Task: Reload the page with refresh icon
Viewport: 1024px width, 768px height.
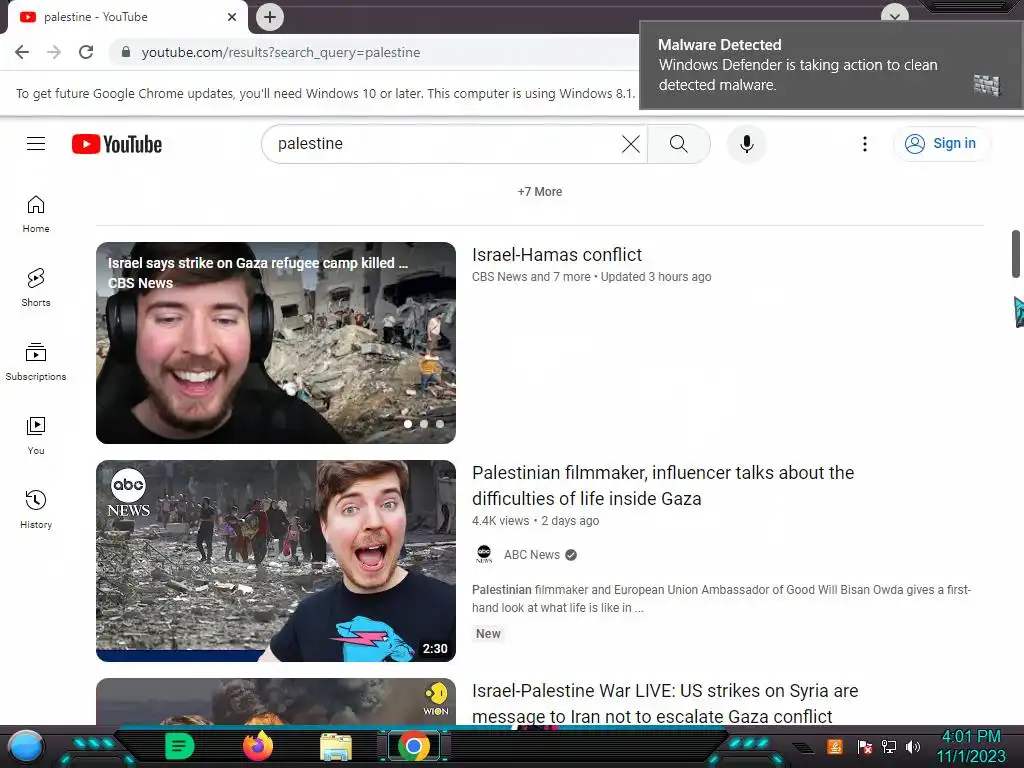Action: [86, 52]
